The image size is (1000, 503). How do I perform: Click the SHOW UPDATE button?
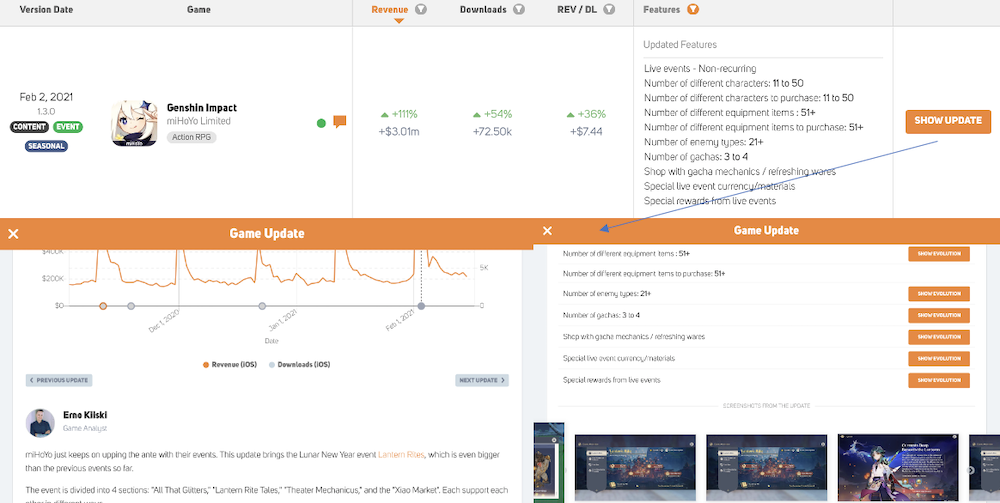[x=948, y=121]
